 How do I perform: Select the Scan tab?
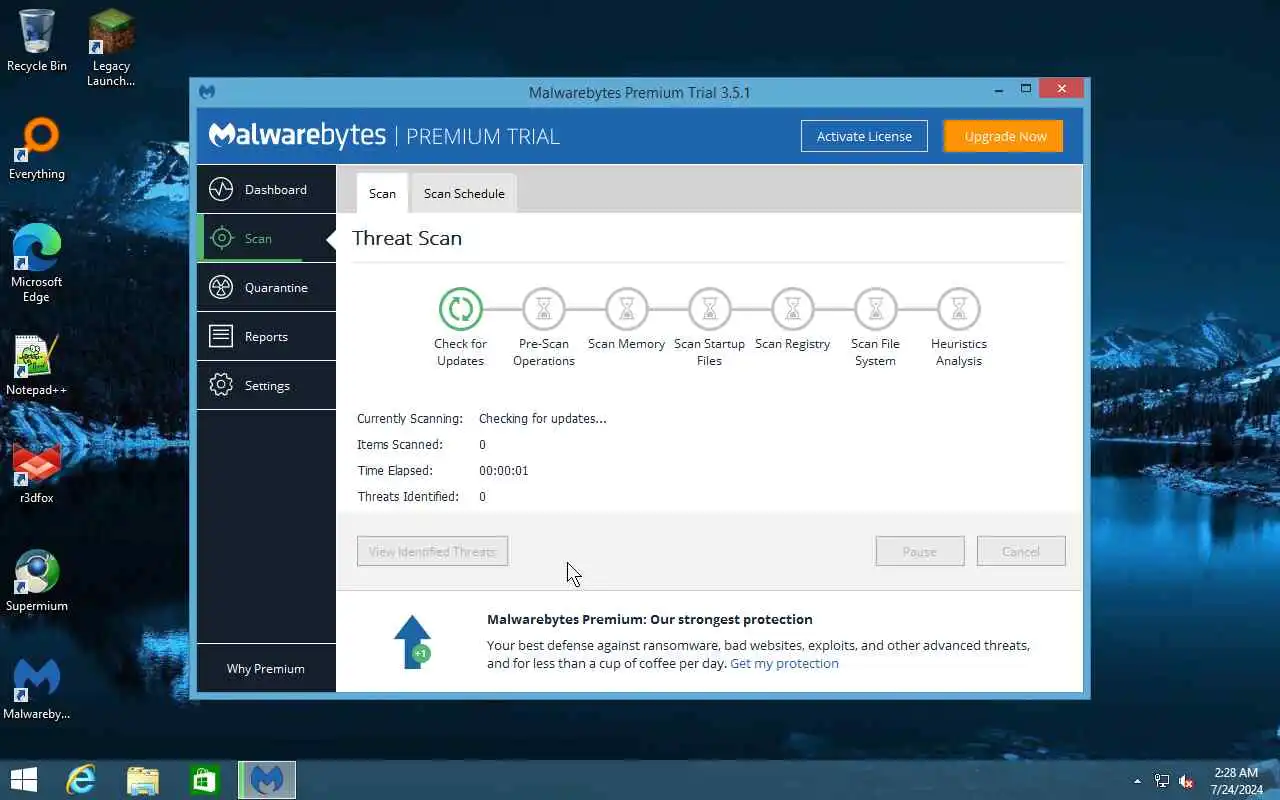(382, 193)
